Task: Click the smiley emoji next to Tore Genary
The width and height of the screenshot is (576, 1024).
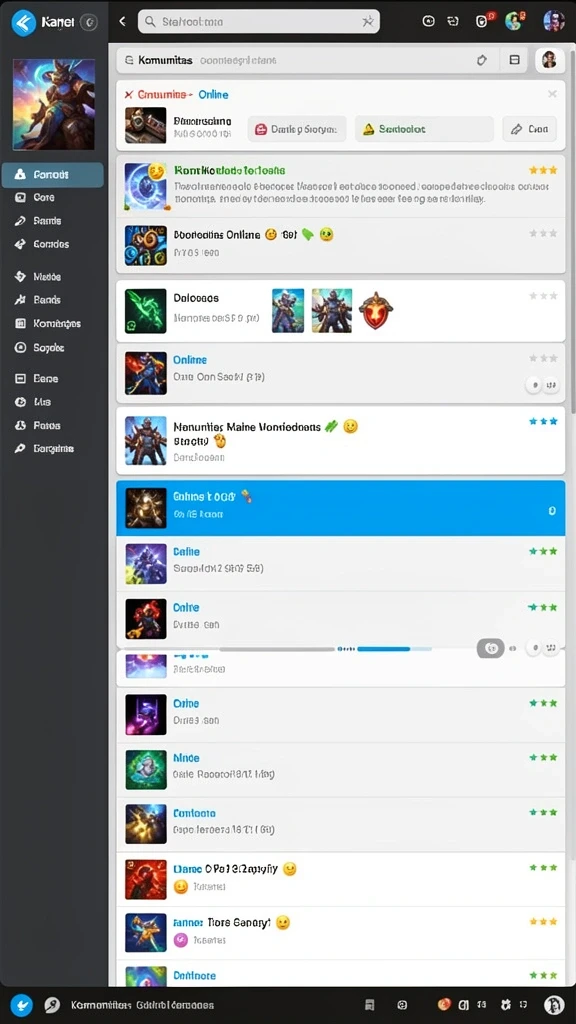Action: [282, 923]
